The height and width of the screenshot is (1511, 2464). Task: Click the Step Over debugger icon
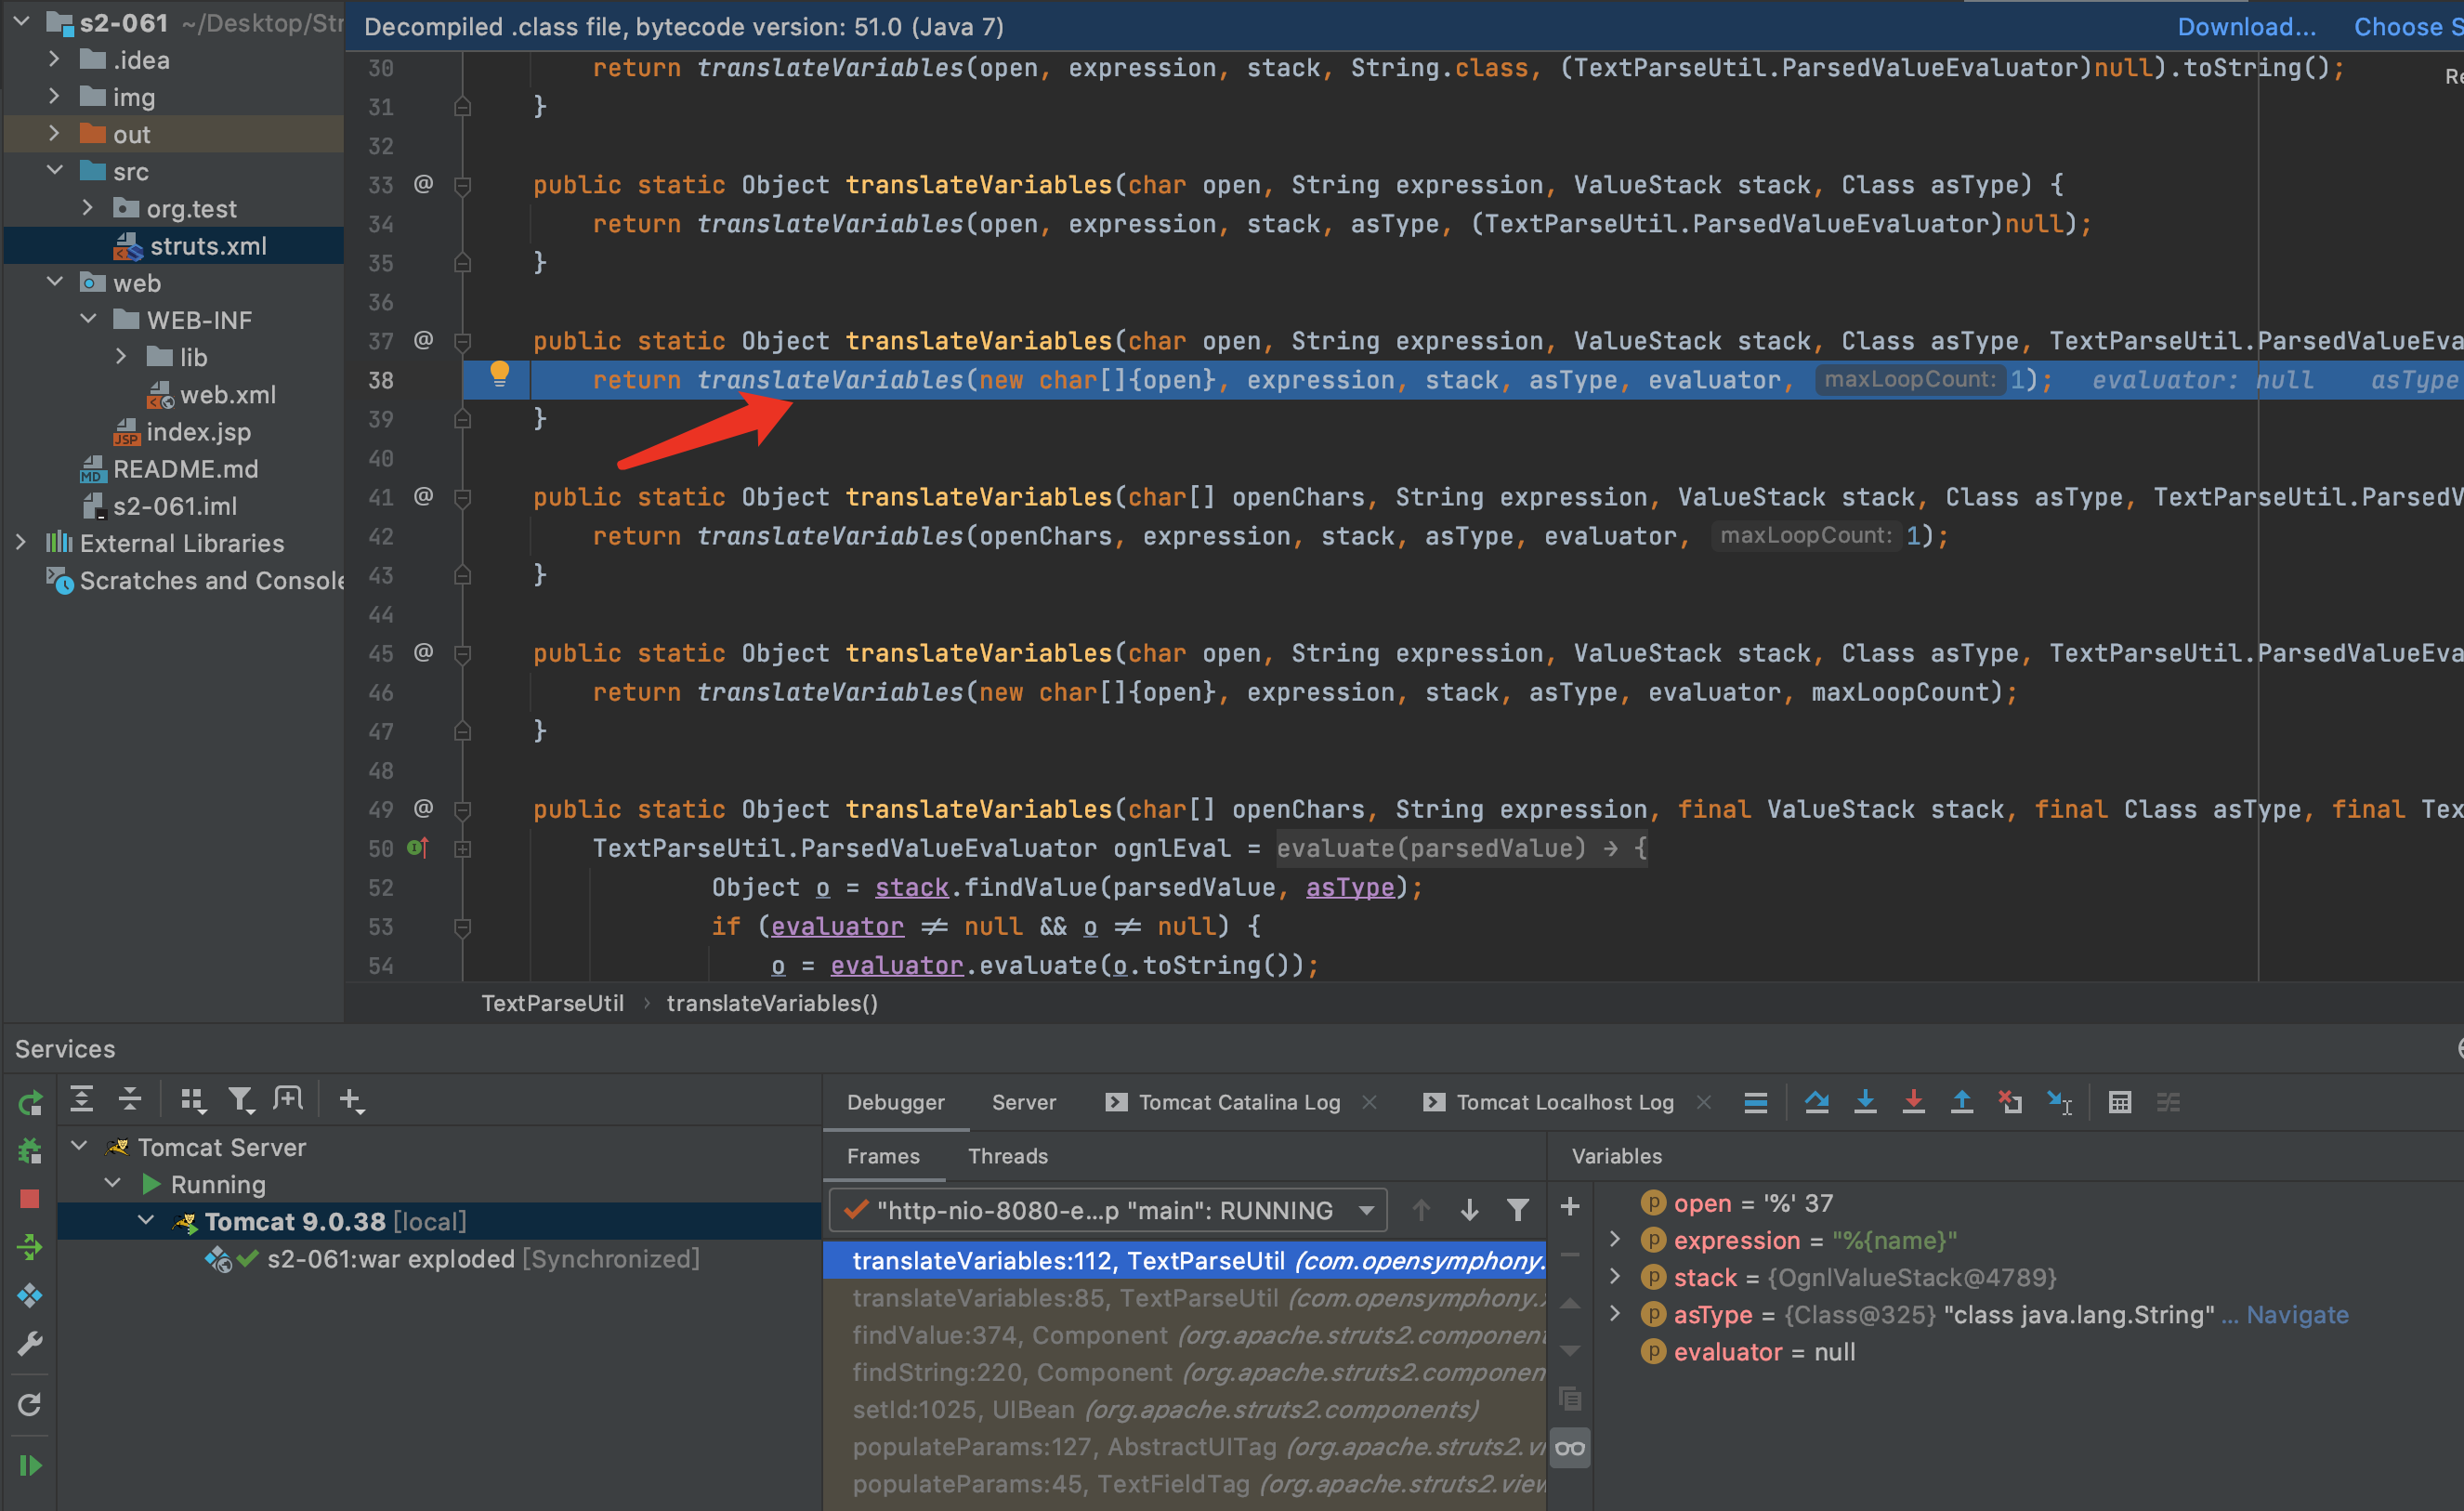pyautogui.click(x=1817, y=1102)
